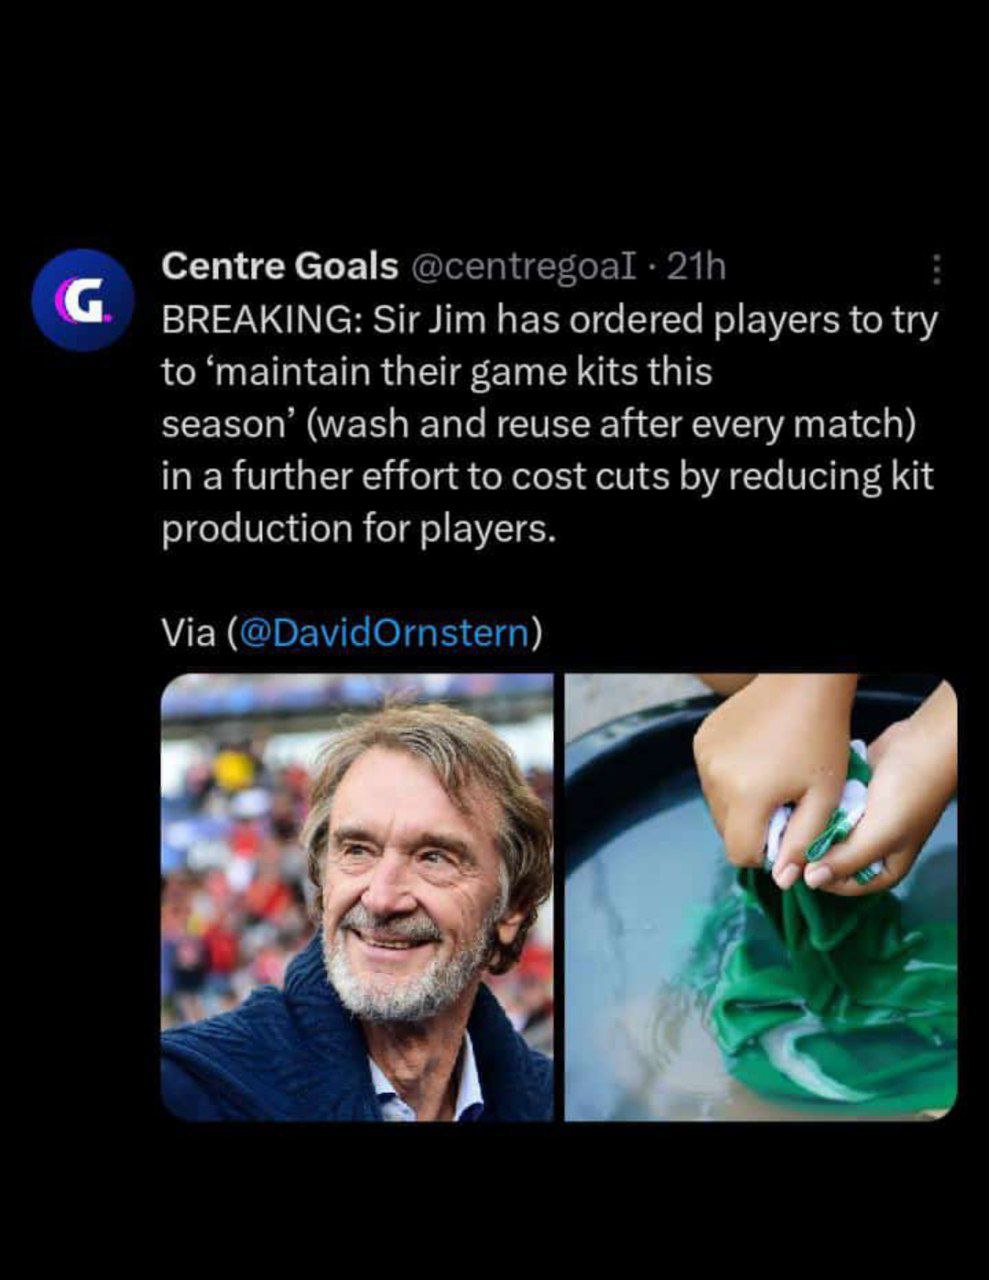
Task: Click the 'production for players.' line
Action: pyautogui.click(x=358, y=528)
